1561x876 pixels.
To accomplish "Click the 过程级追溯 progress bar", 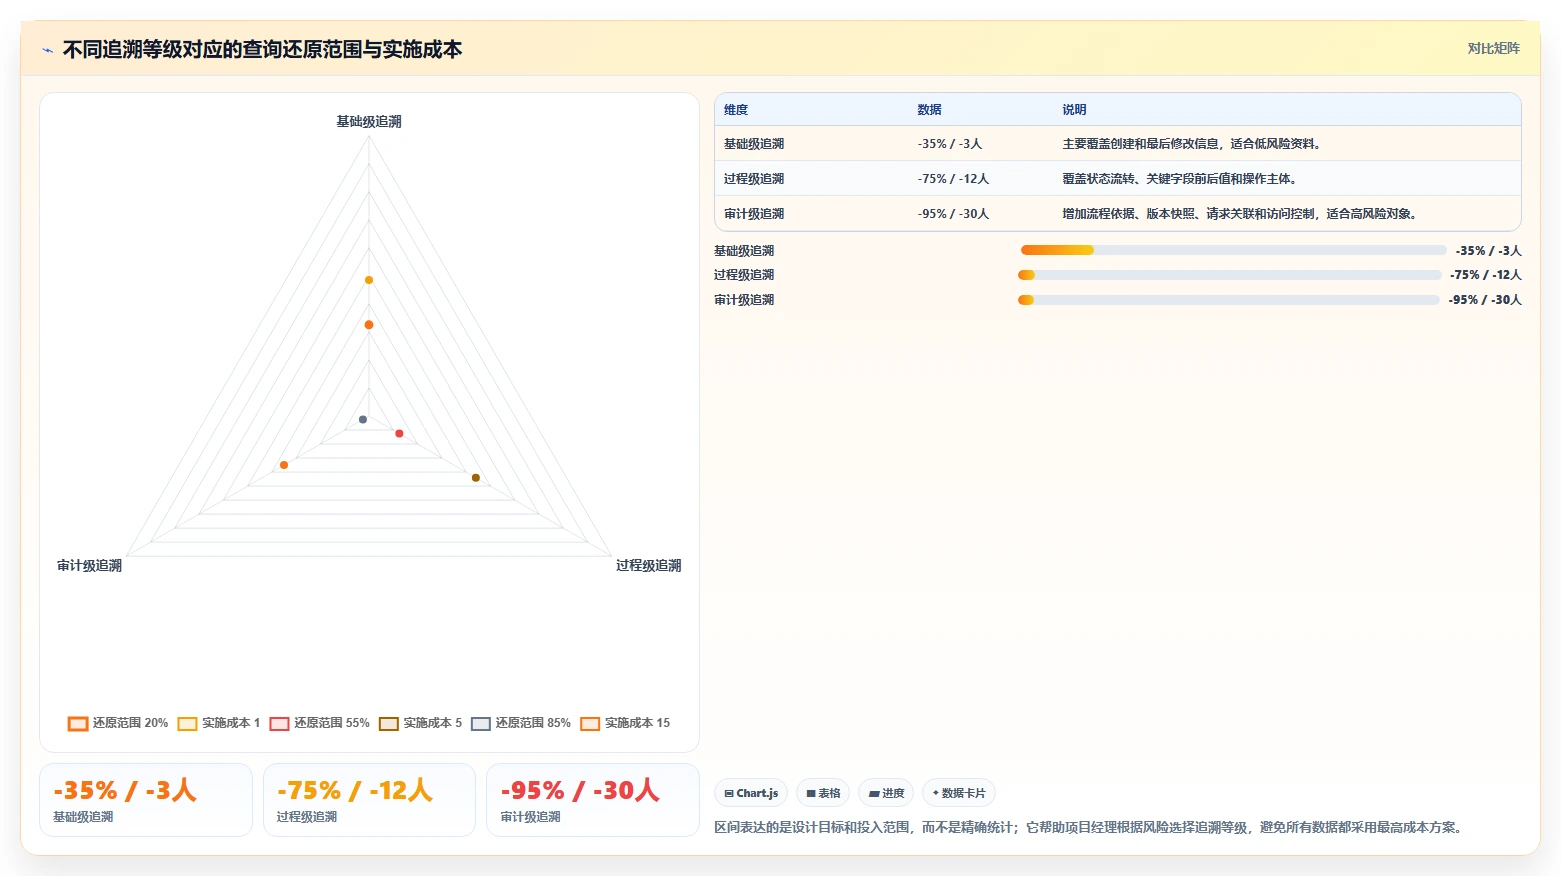I will [x=1229, y=275].
